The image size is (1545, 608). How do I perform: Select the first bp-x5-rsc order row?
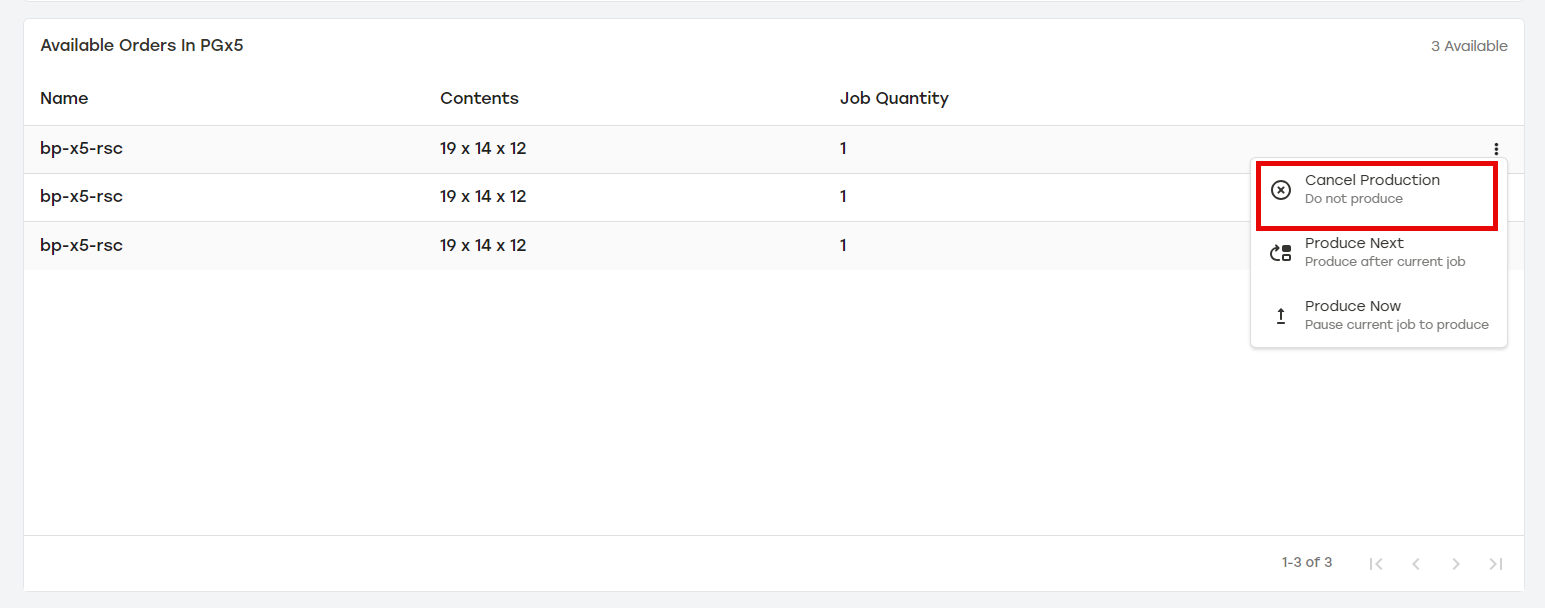81,149
